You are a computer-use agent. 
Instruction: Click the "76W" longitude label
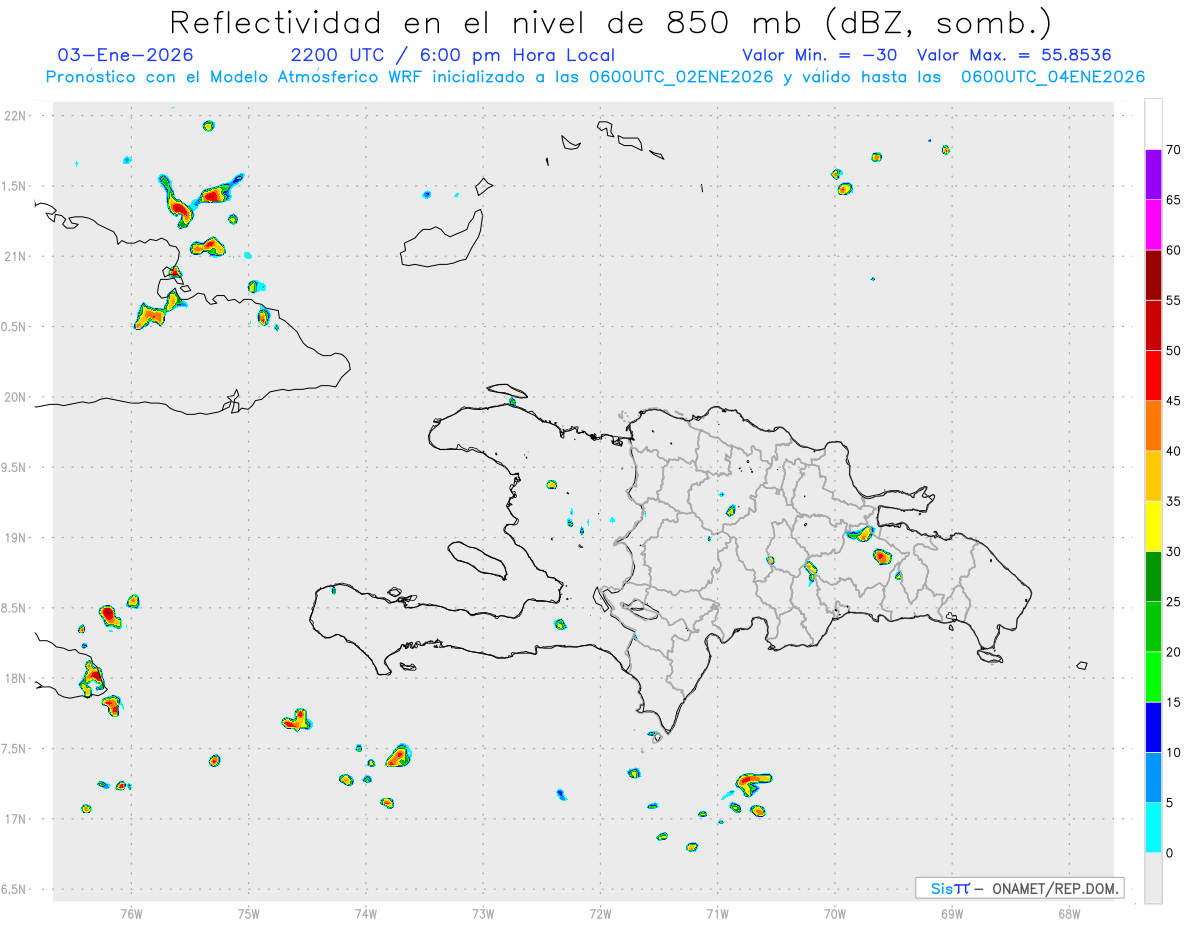coord(131,913)
